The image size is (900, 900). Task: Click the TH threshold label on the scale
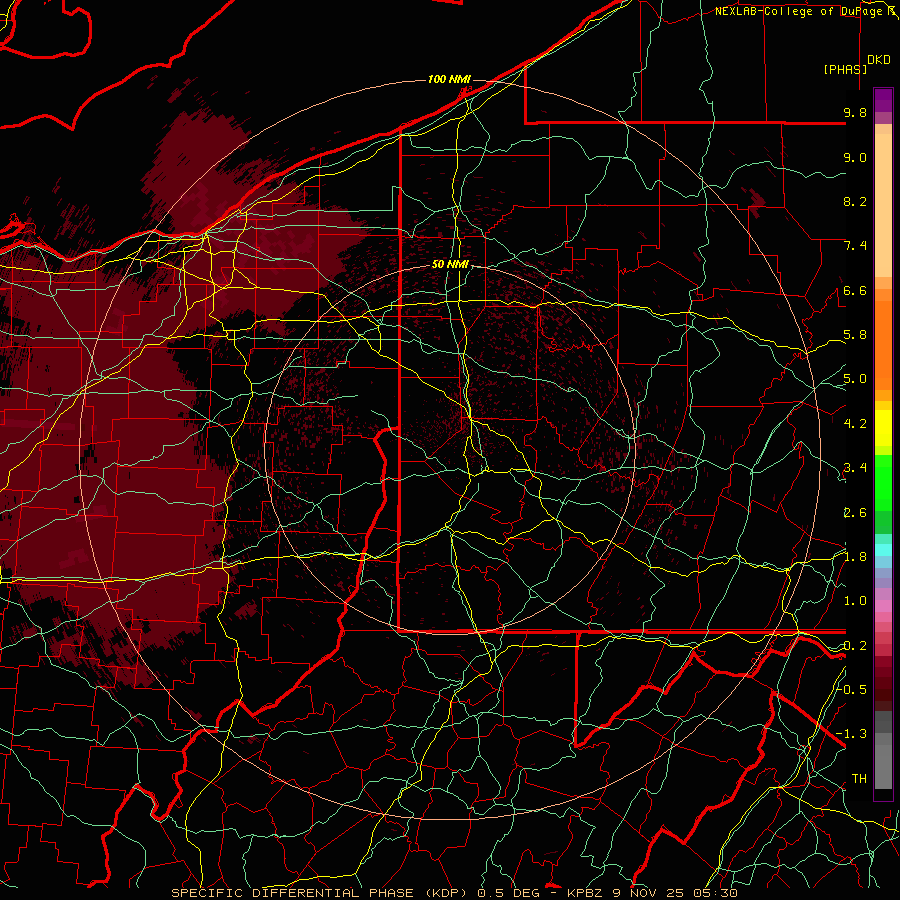pyautogui.click(x=859, y=779)
